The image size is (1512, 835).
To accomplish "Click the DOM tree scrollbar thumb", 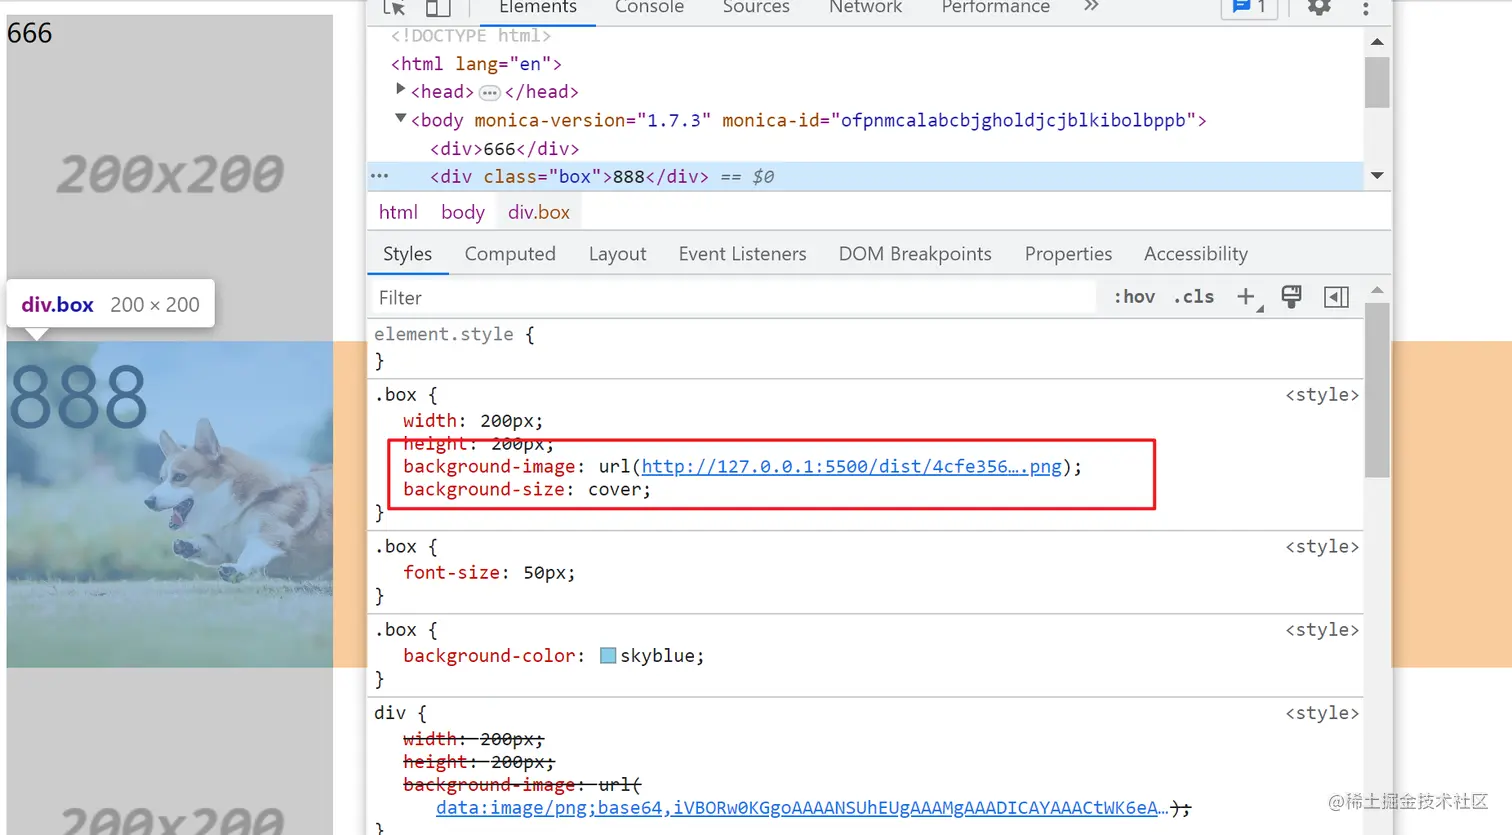I will pos(1377,82).
